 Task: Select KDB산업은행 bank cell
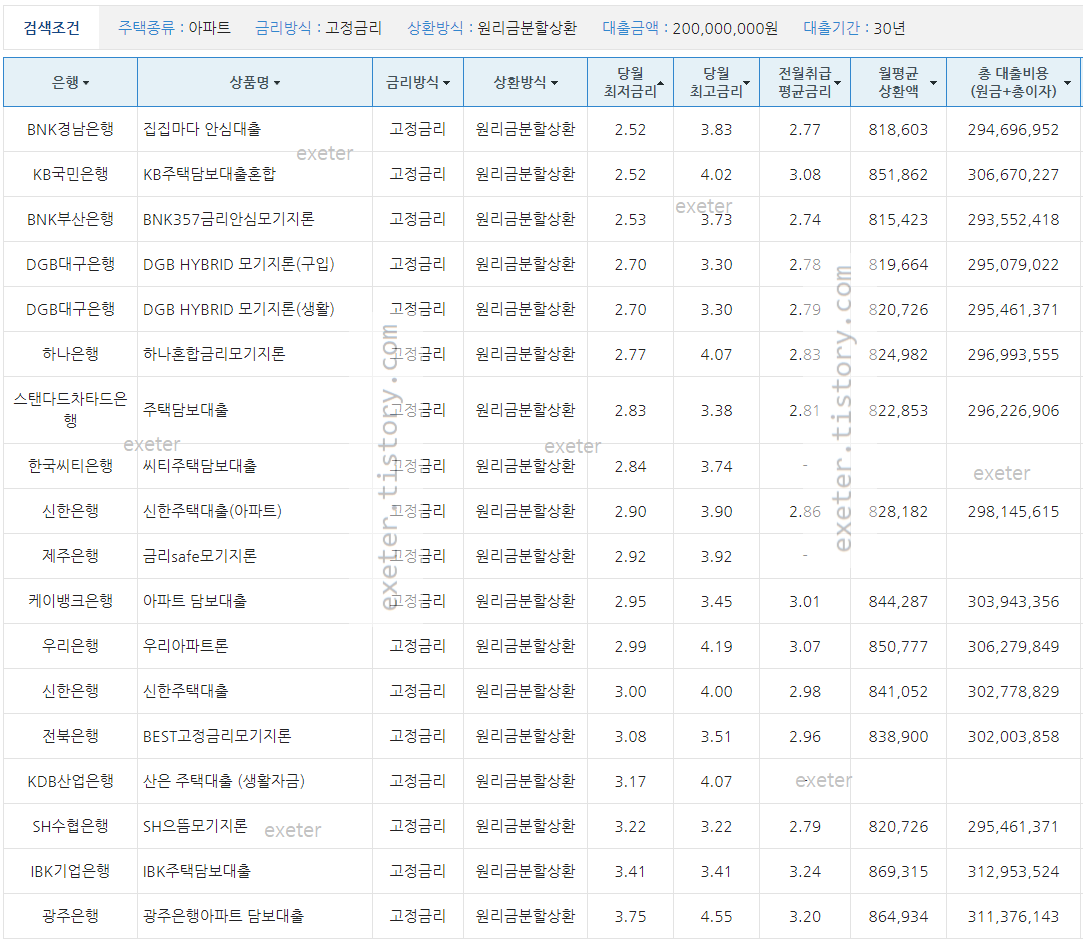point(70,781)
